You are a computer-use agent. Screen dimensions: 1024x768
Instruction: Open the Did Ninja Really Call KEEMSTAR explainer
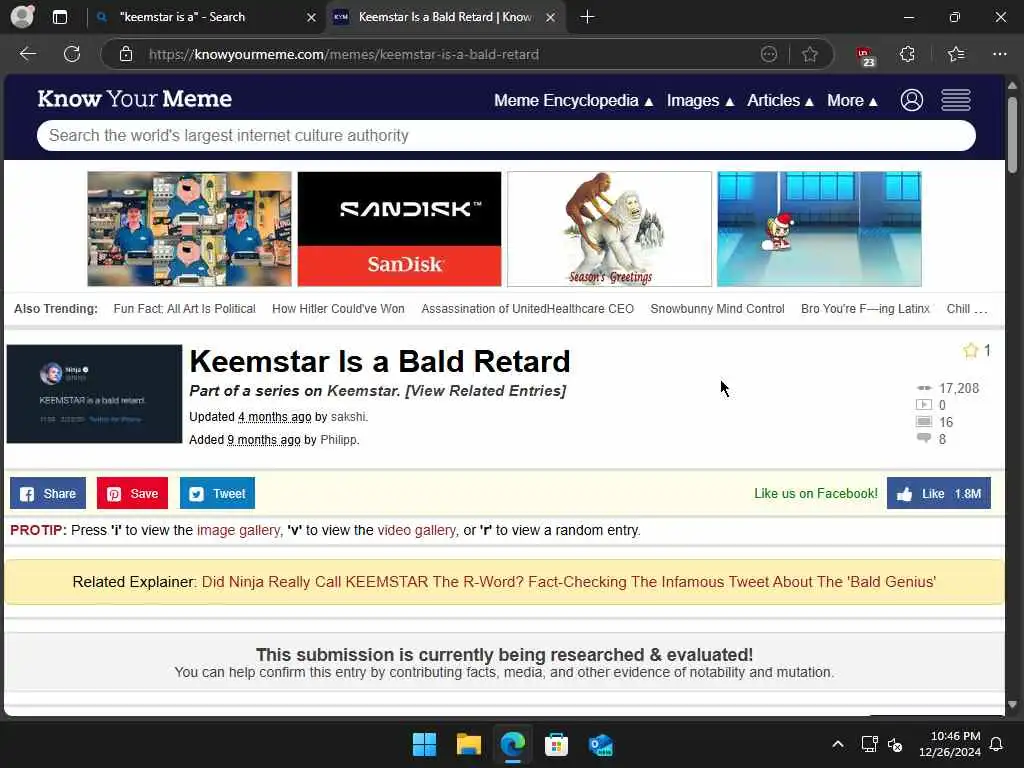(569, 582)
